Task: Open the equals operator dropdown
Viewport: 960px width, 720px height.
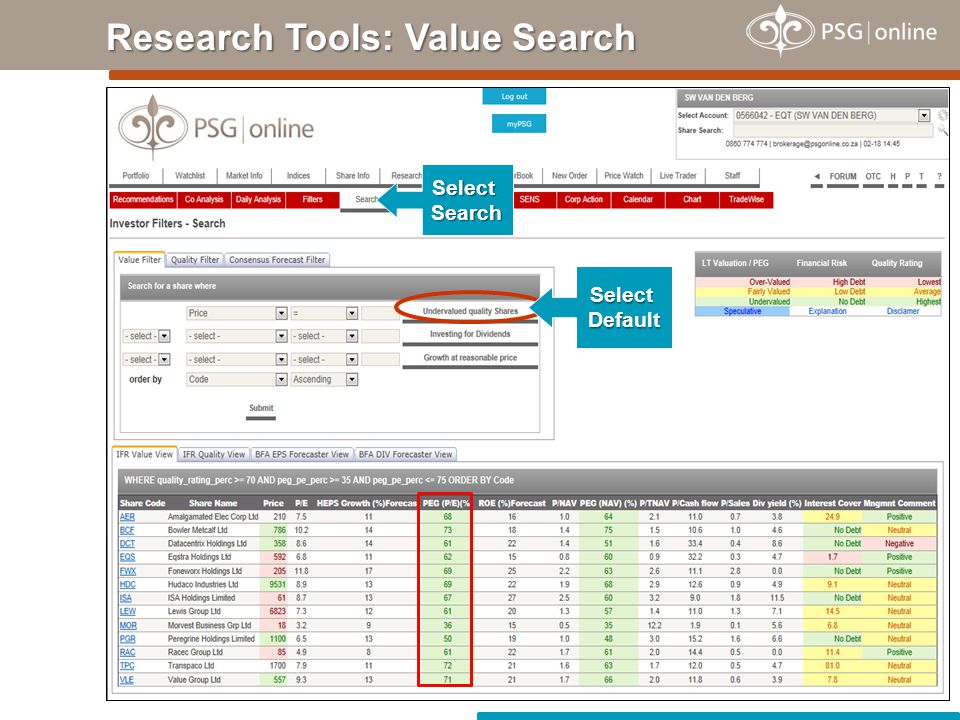Action: click(351, 313)
